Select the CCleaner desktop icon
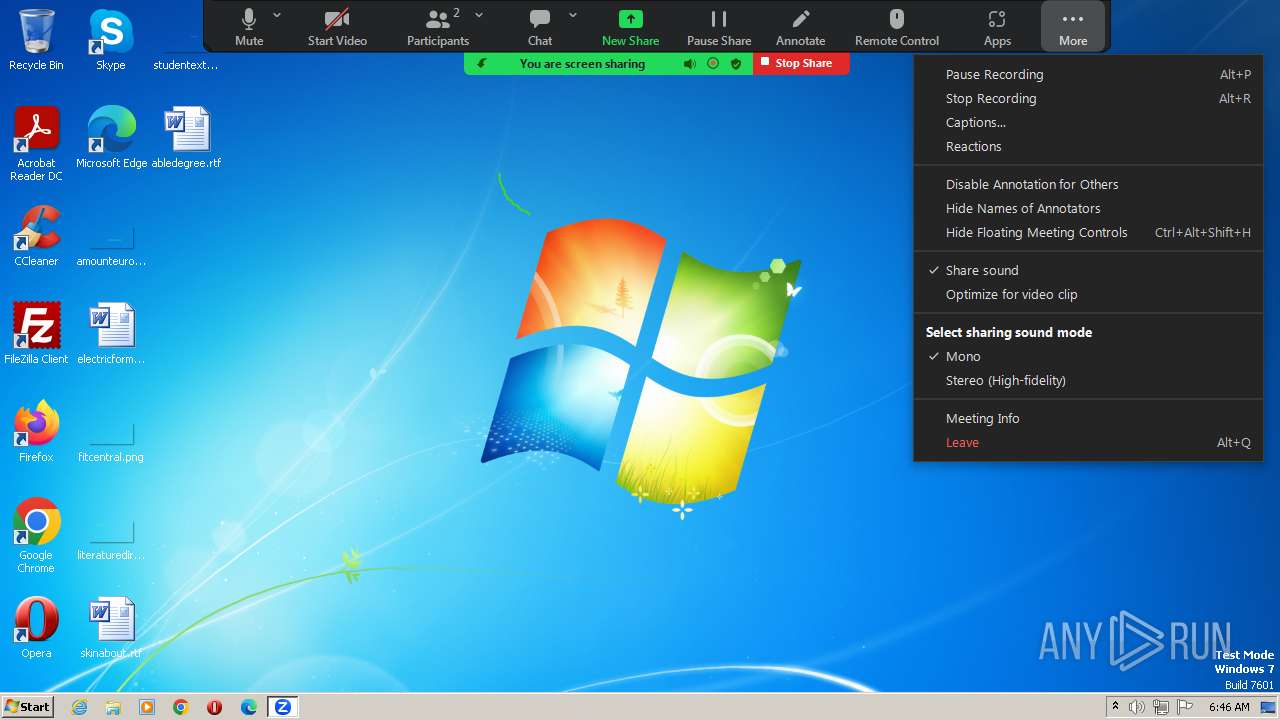The height and width of the screenshot is (720, 1280). point(36,236)
